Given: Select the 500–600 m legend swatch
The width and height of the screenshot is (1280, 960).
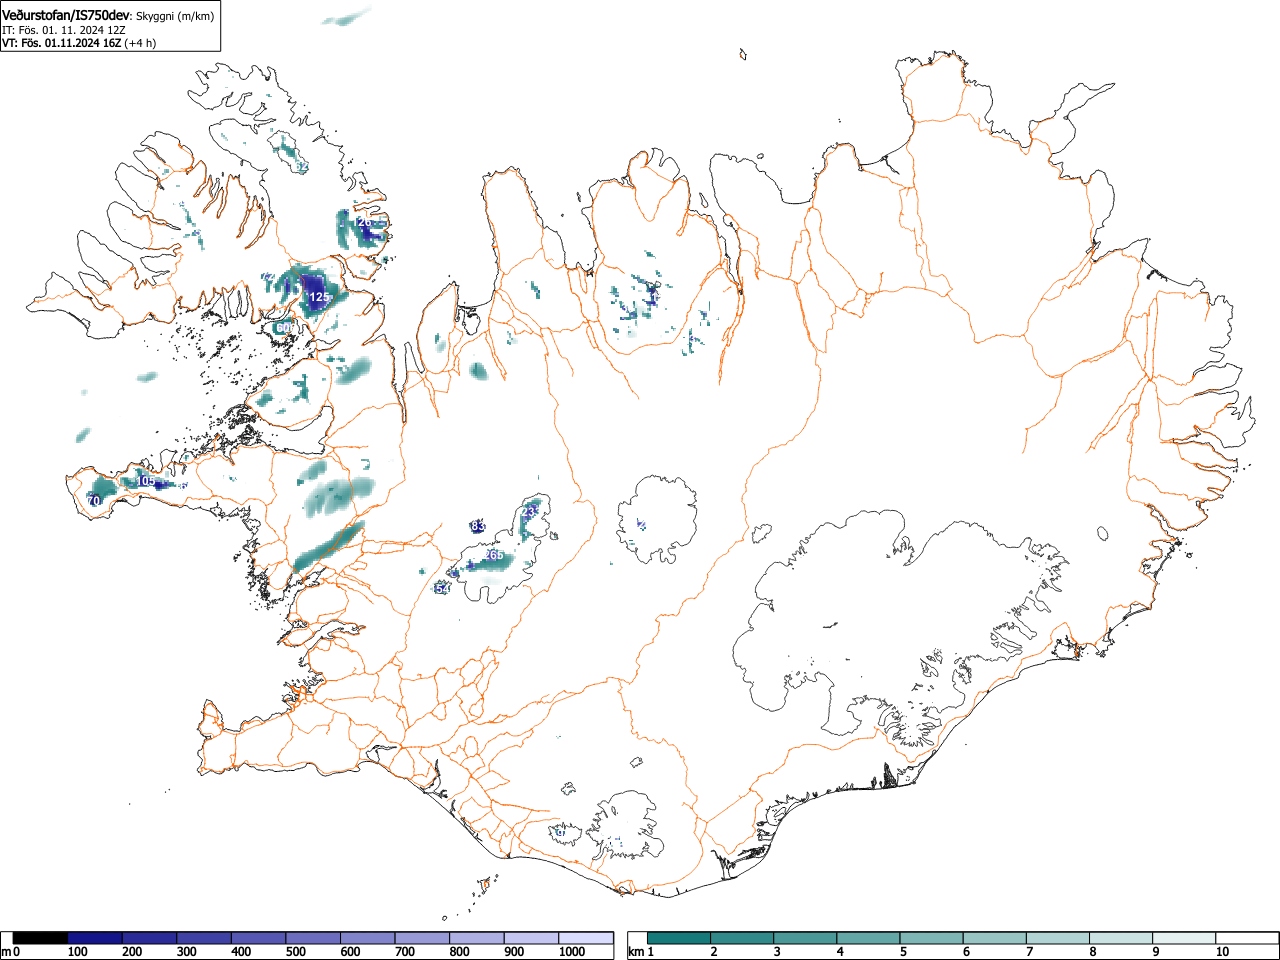Looking at the screenshot, I should 313,938.
